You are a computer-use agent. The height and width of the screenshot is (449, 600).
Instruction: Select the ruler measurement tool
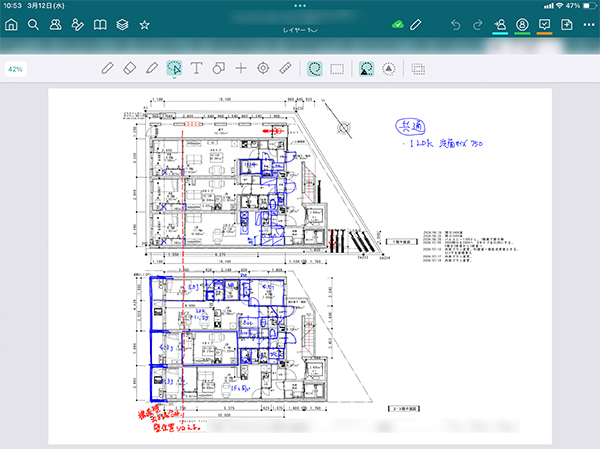click(285, 68)
